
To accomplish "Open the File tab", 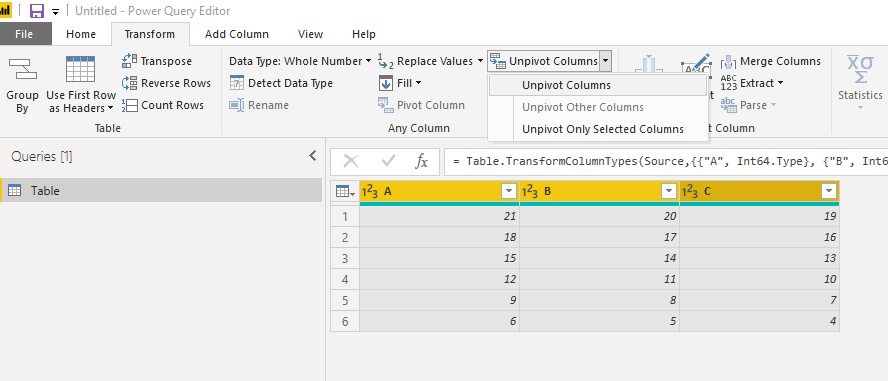I will point(24,34).
